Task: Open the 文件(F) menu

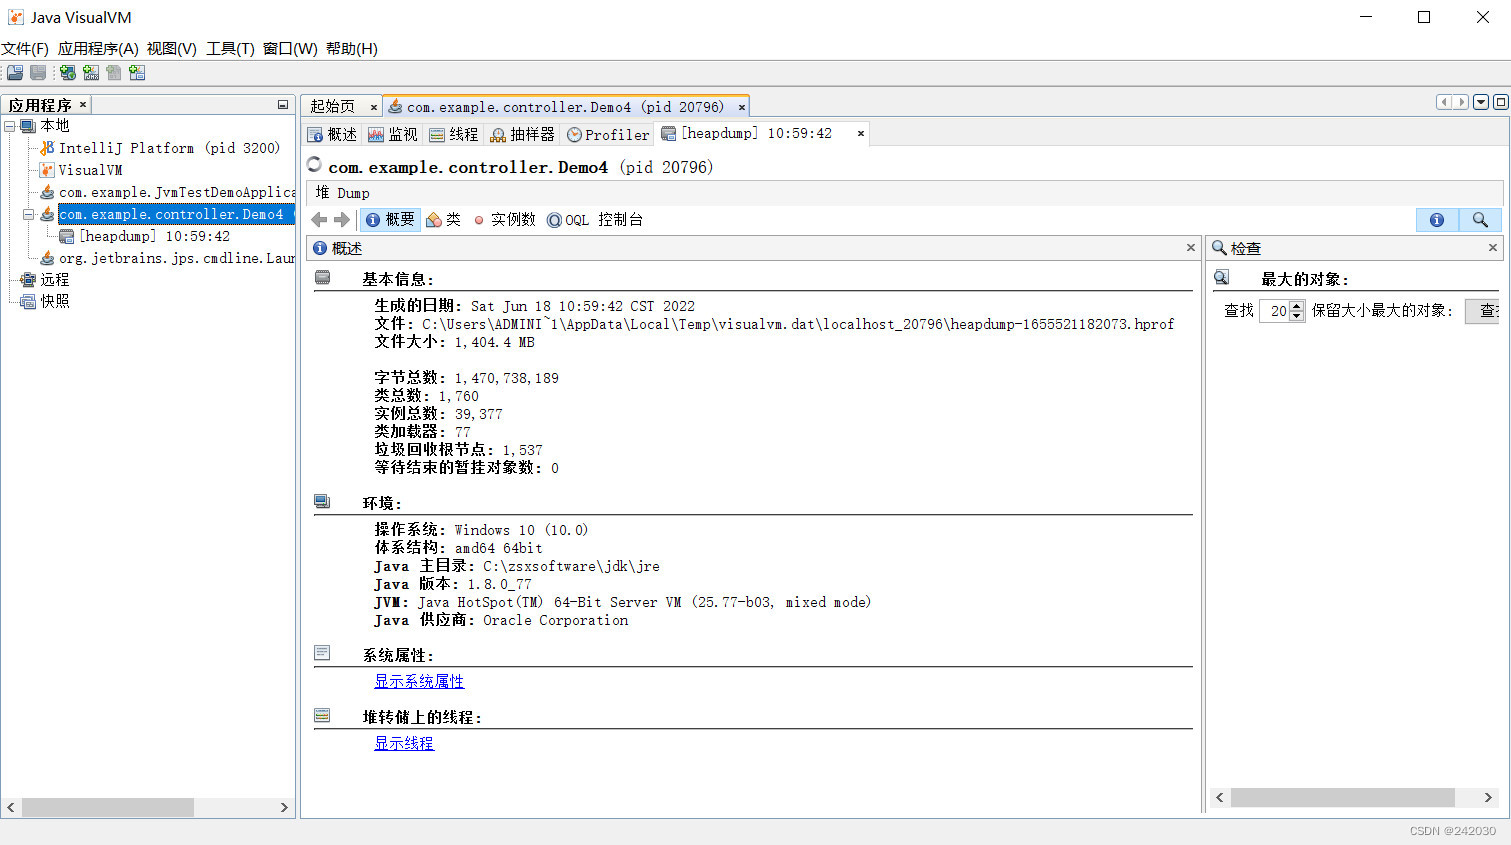Action: (x=25, y=49)
